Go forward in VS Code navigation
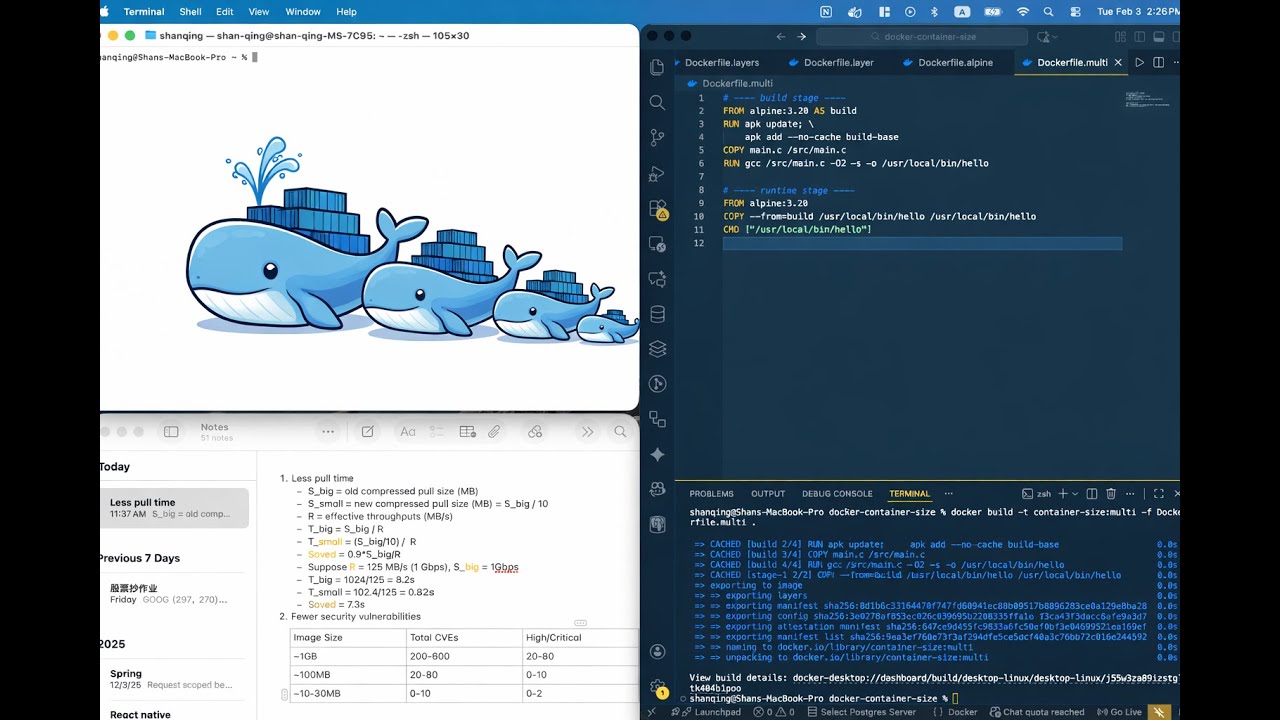The width and height of the screenshot is (1280, 720). coord(801,36)
